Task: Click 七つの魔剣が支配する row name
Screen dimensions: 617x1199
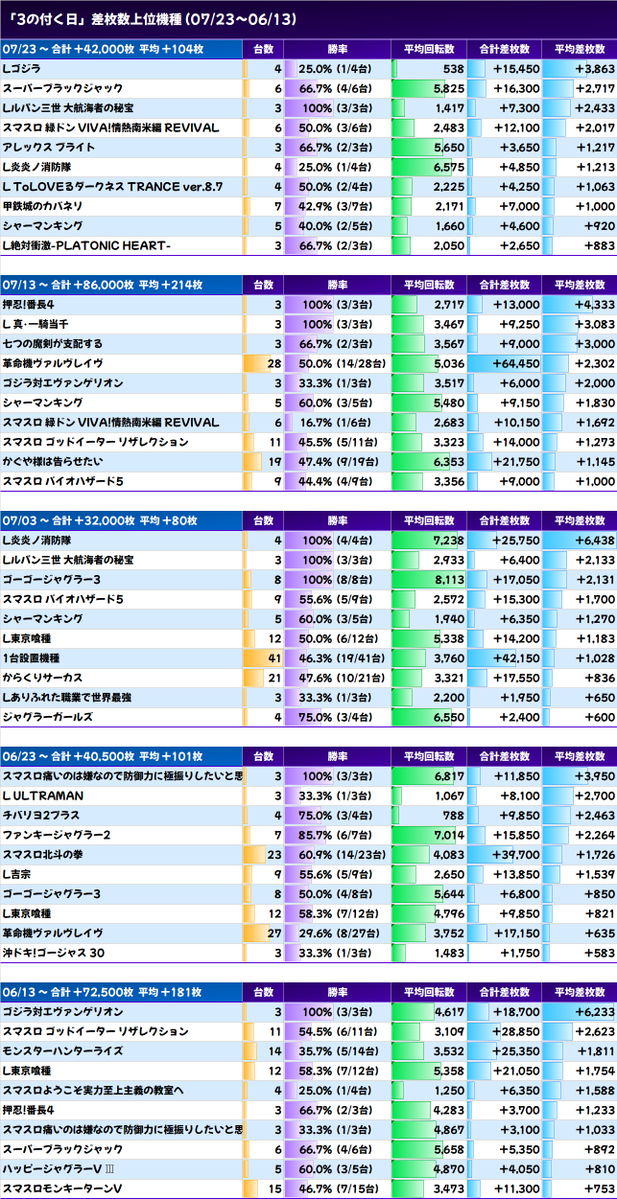Action: (x=53, y=343)
